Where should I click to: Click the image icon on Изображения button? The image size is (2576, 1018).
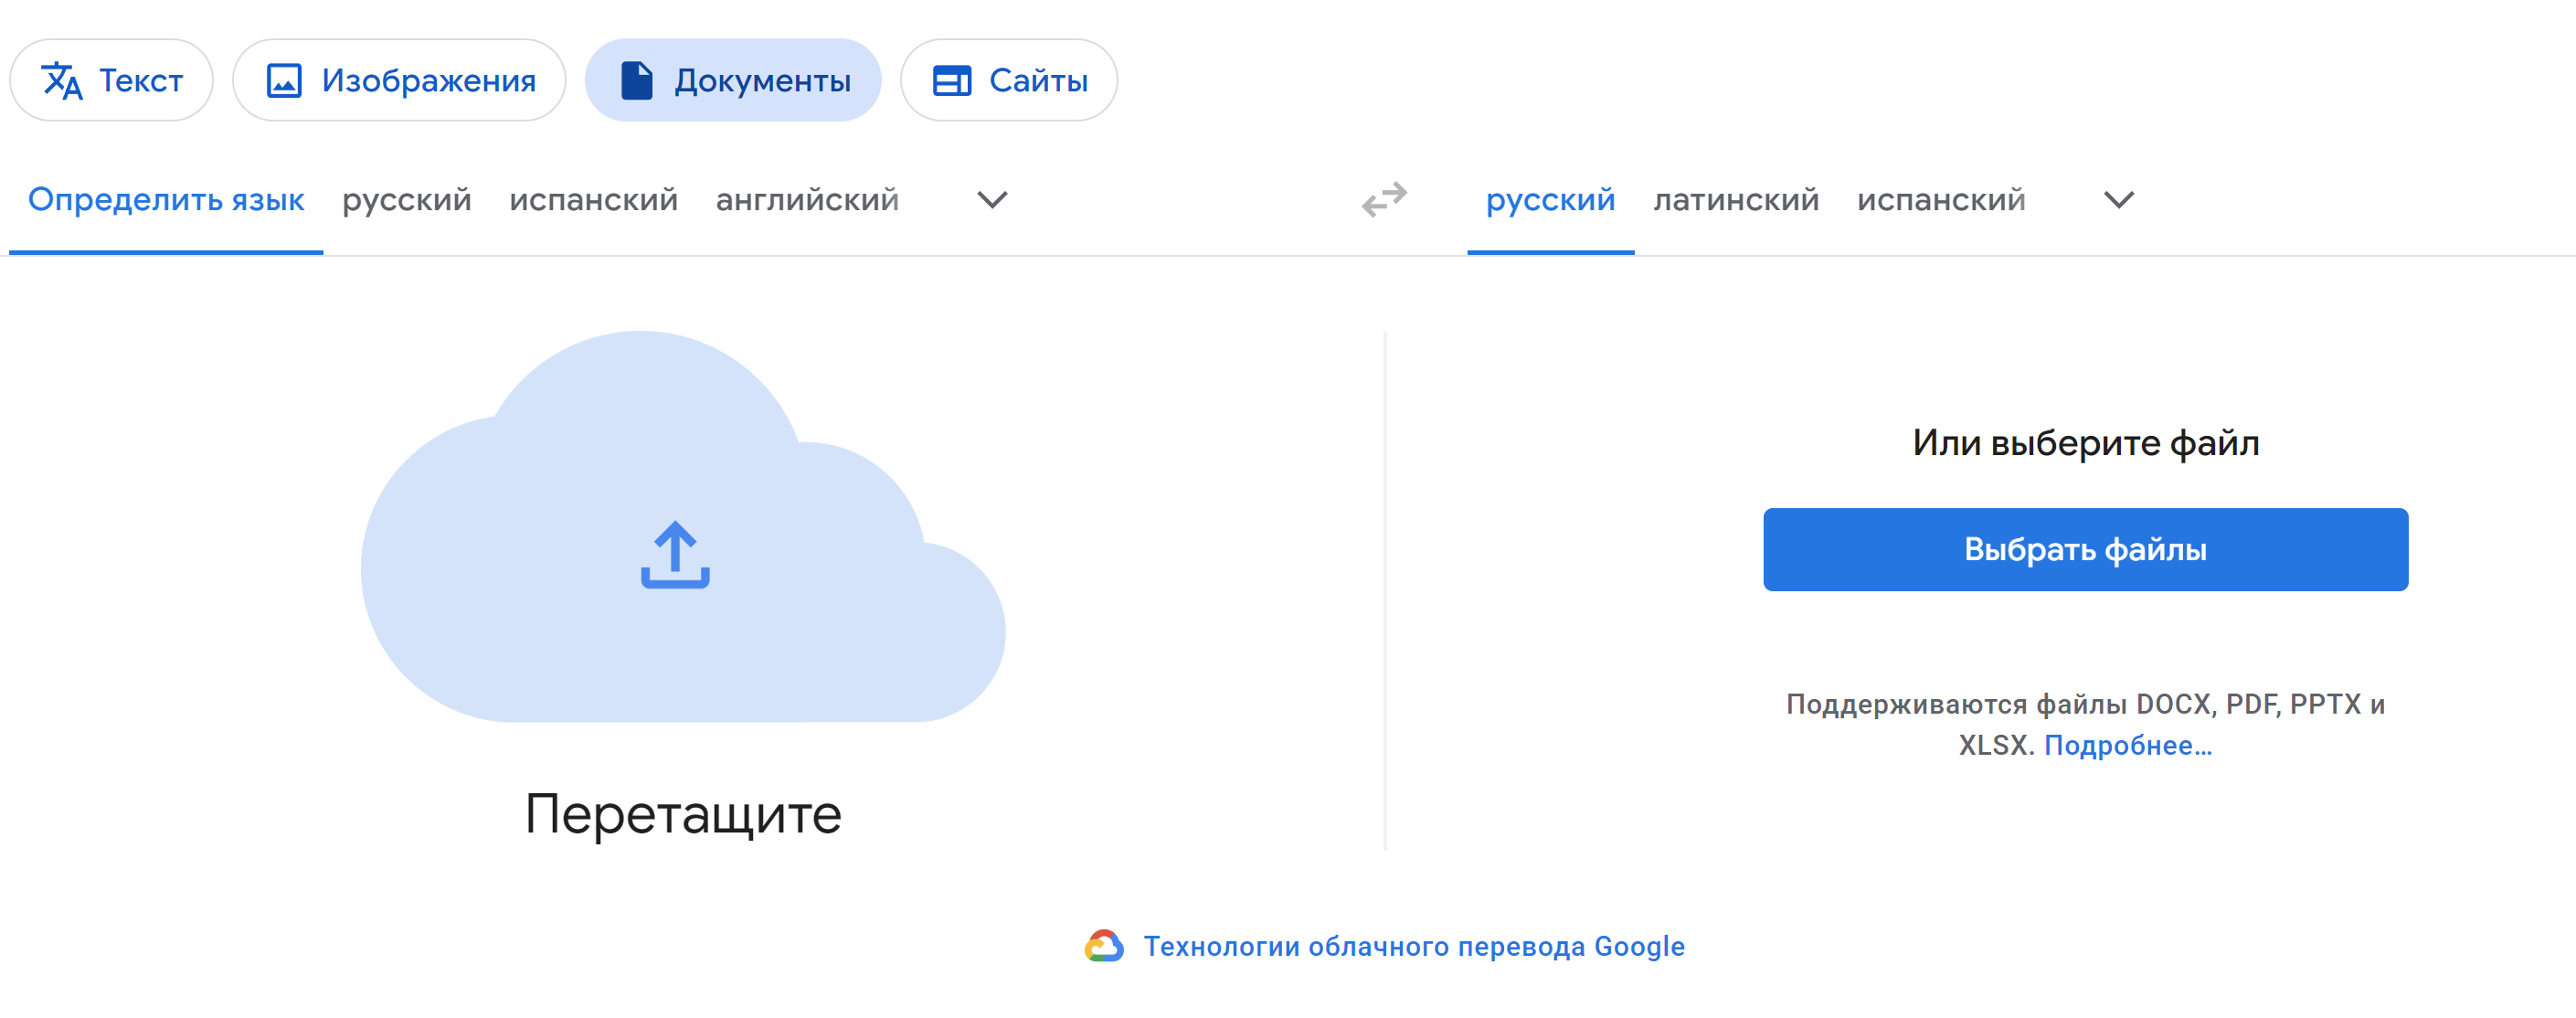284,81
